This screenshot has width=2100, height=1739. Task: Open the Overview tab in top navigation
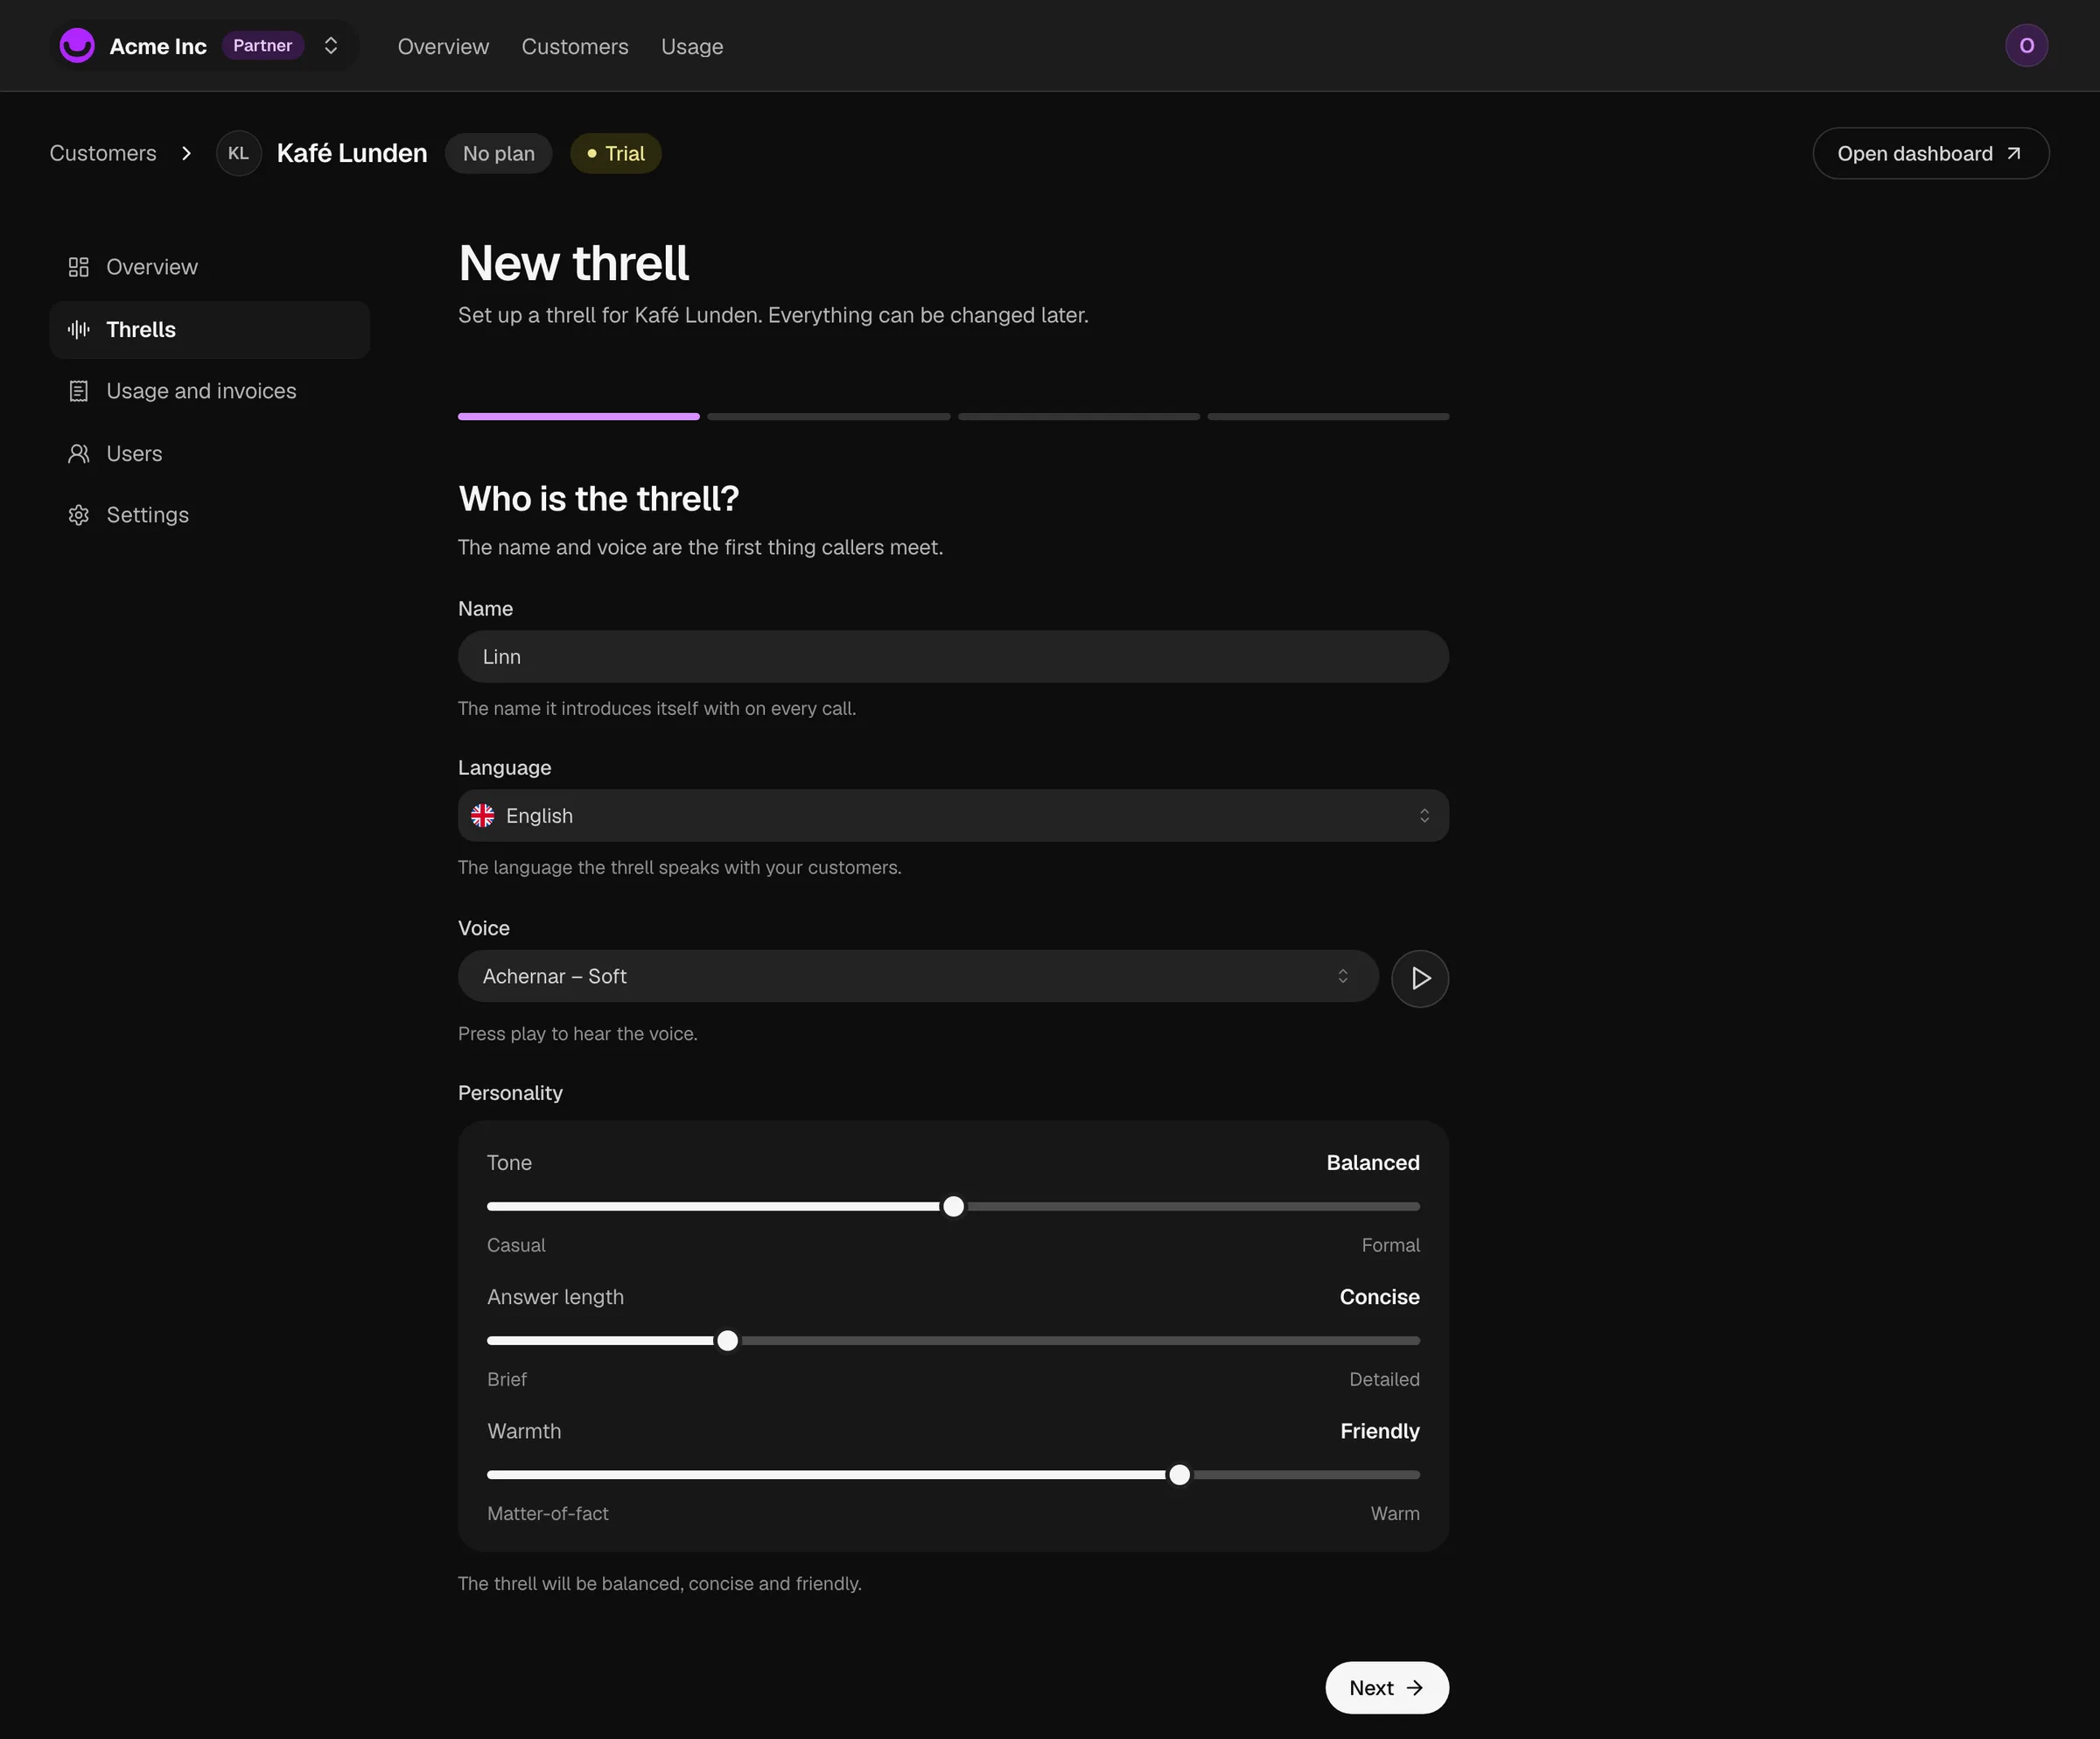(443, 46)
